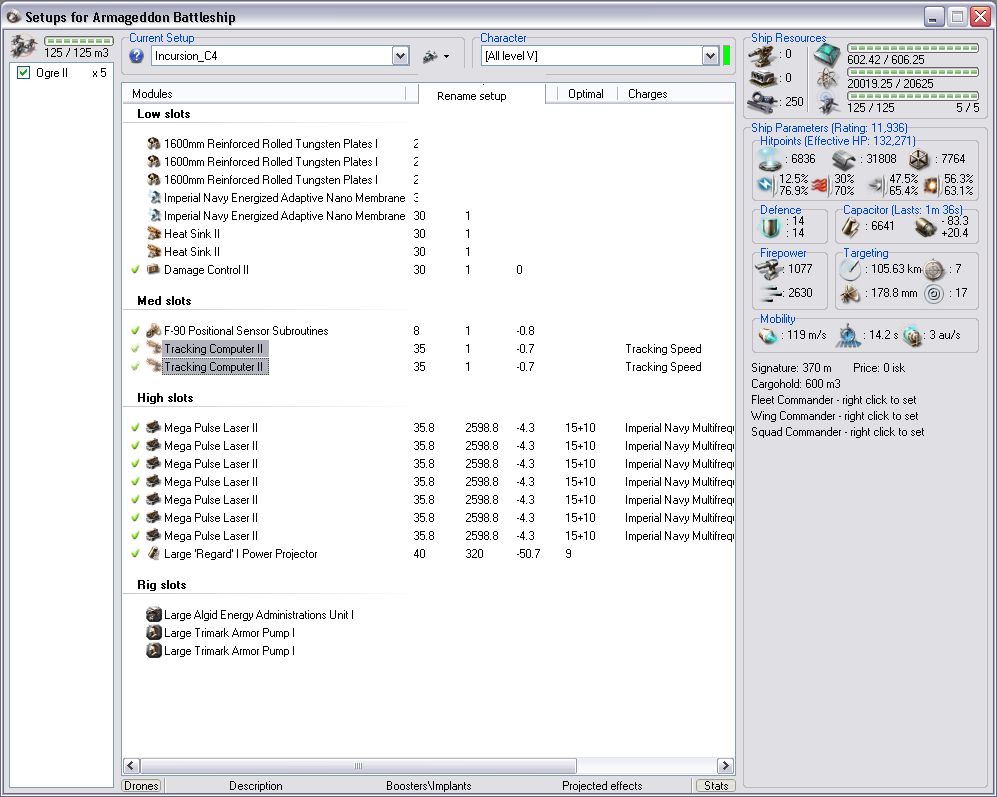997x797 pixels.
Task: Toggle the last Mega Pulse Laser II checkmark
Action: [135, 536]
